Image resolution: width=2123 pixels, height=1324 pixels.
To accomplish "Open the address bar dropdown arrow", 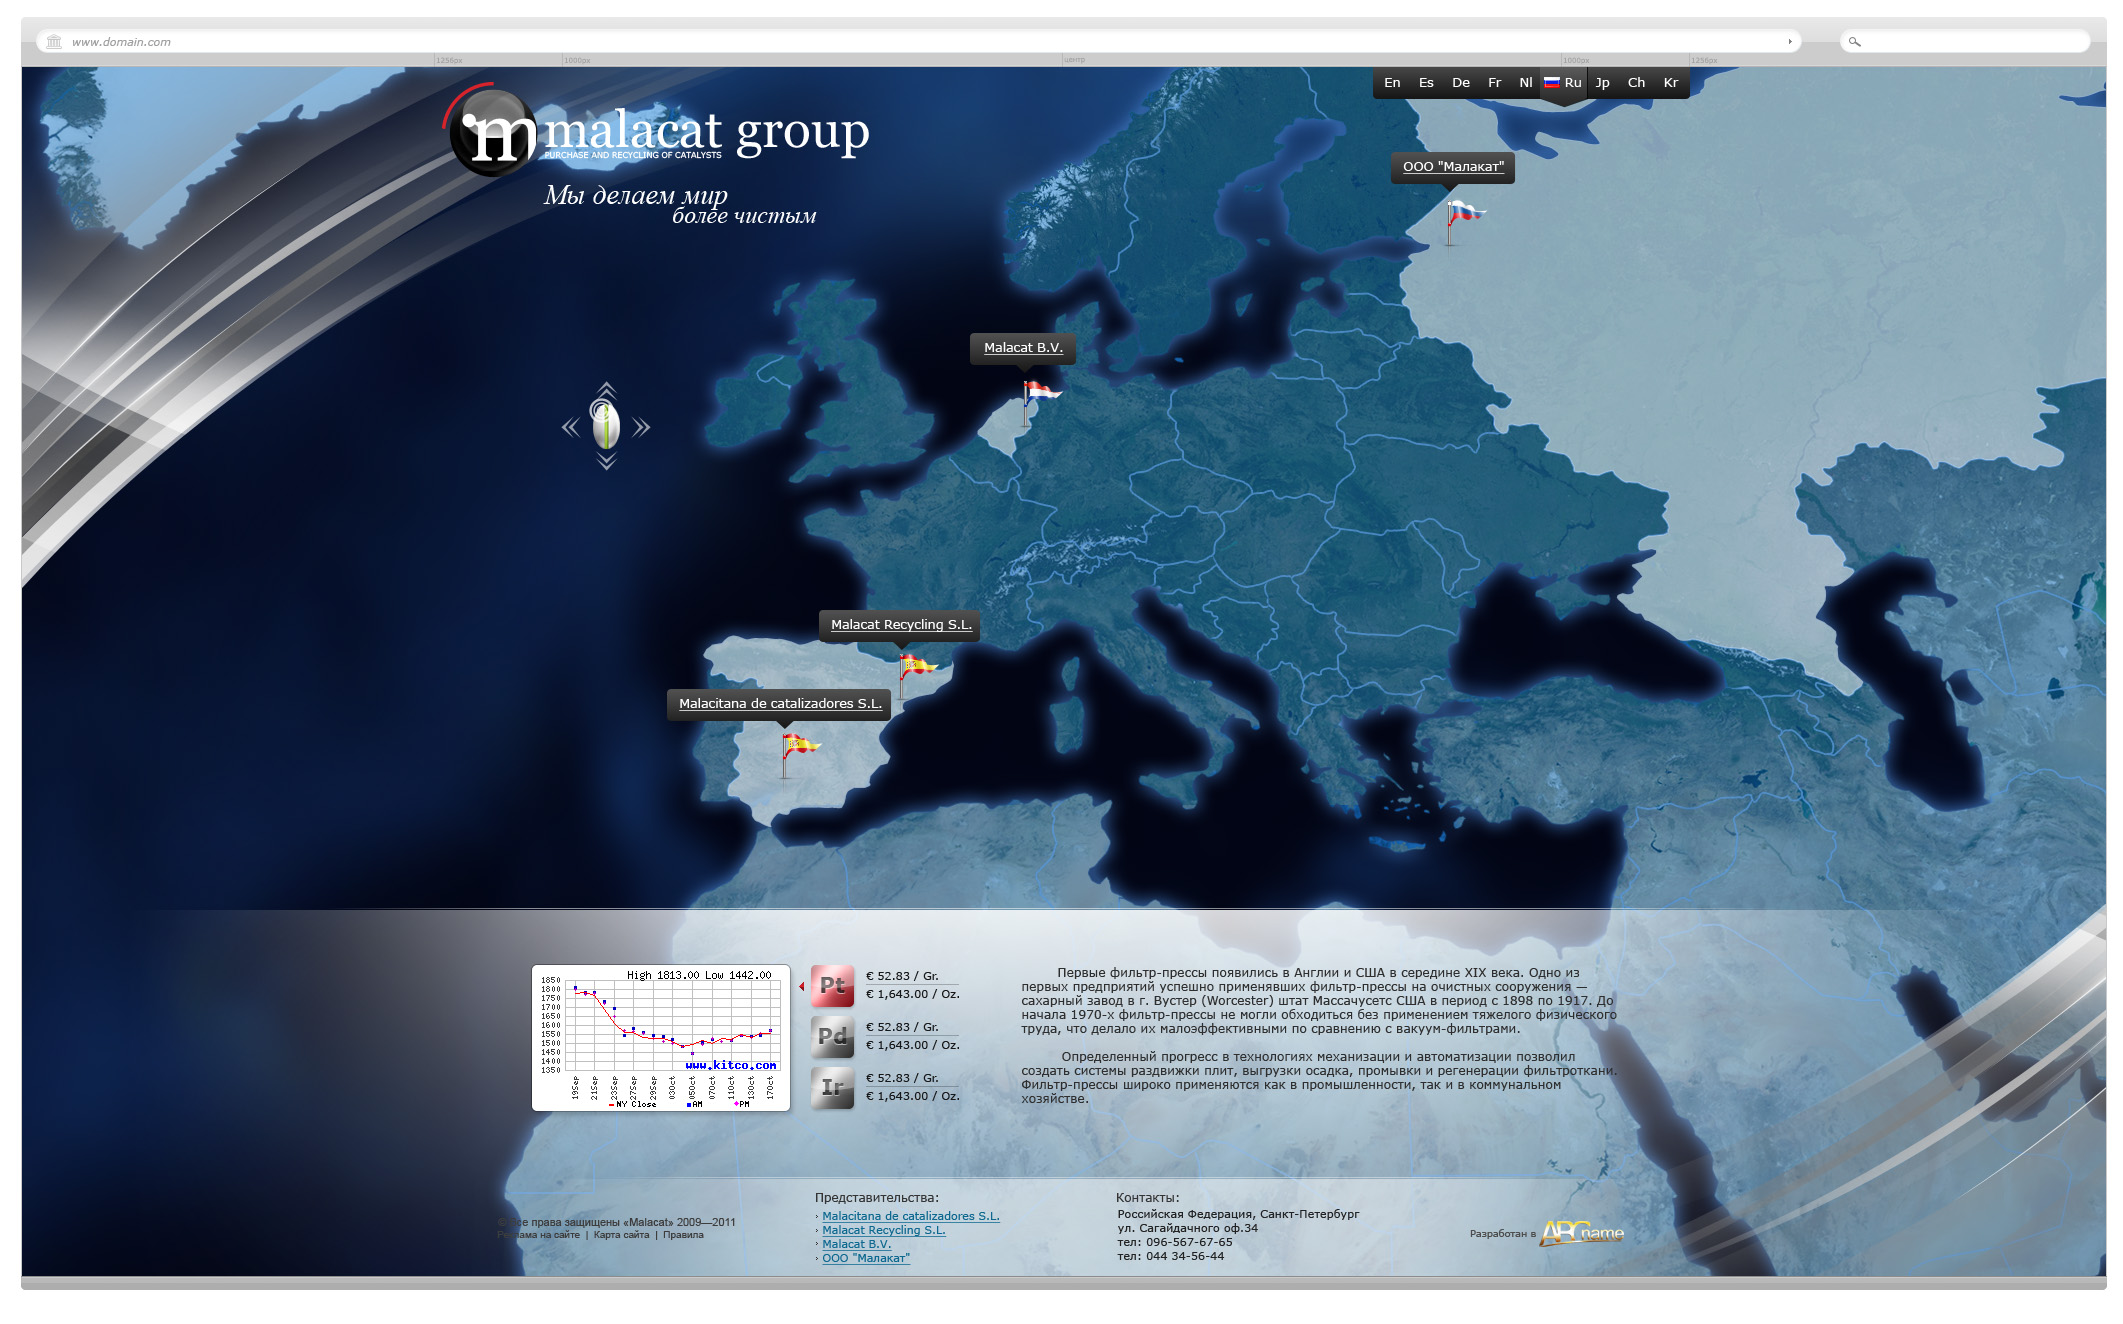I will tap(1790, 42).
